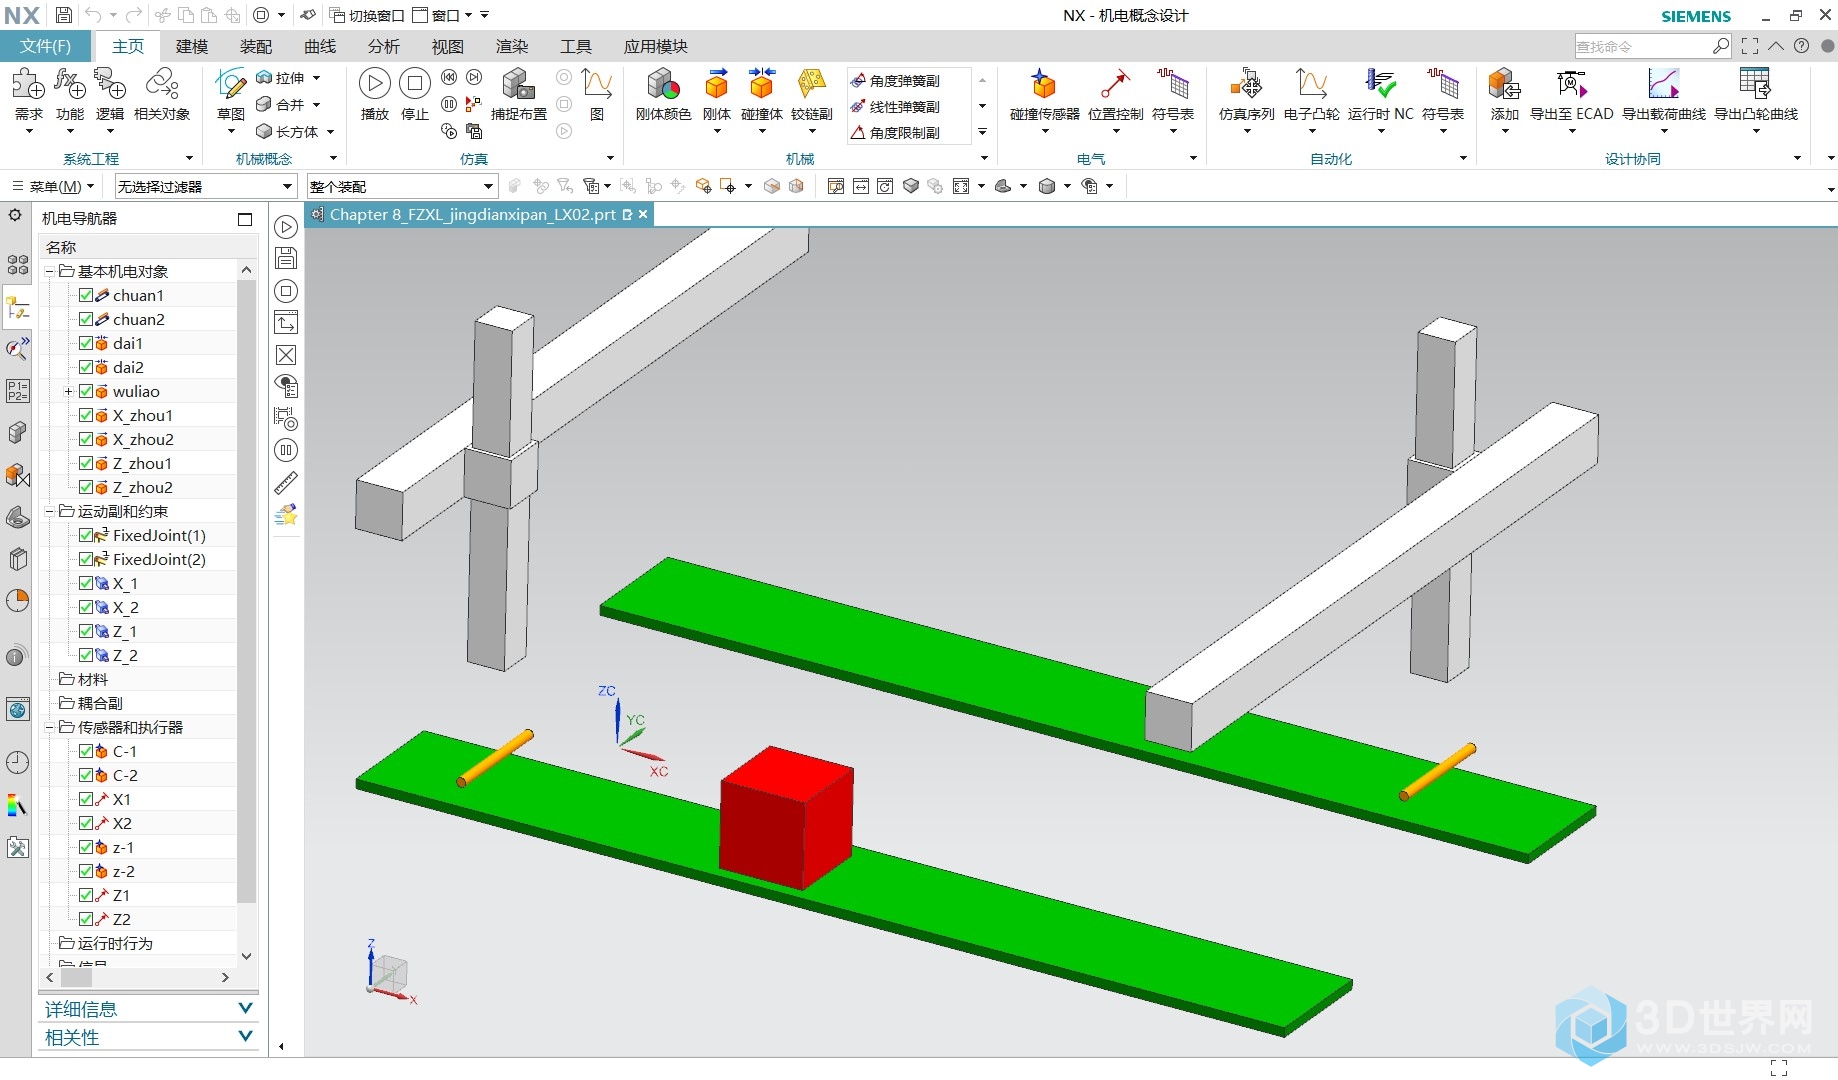Collapse the 传感器和执行器 folder

coord(49,727)
